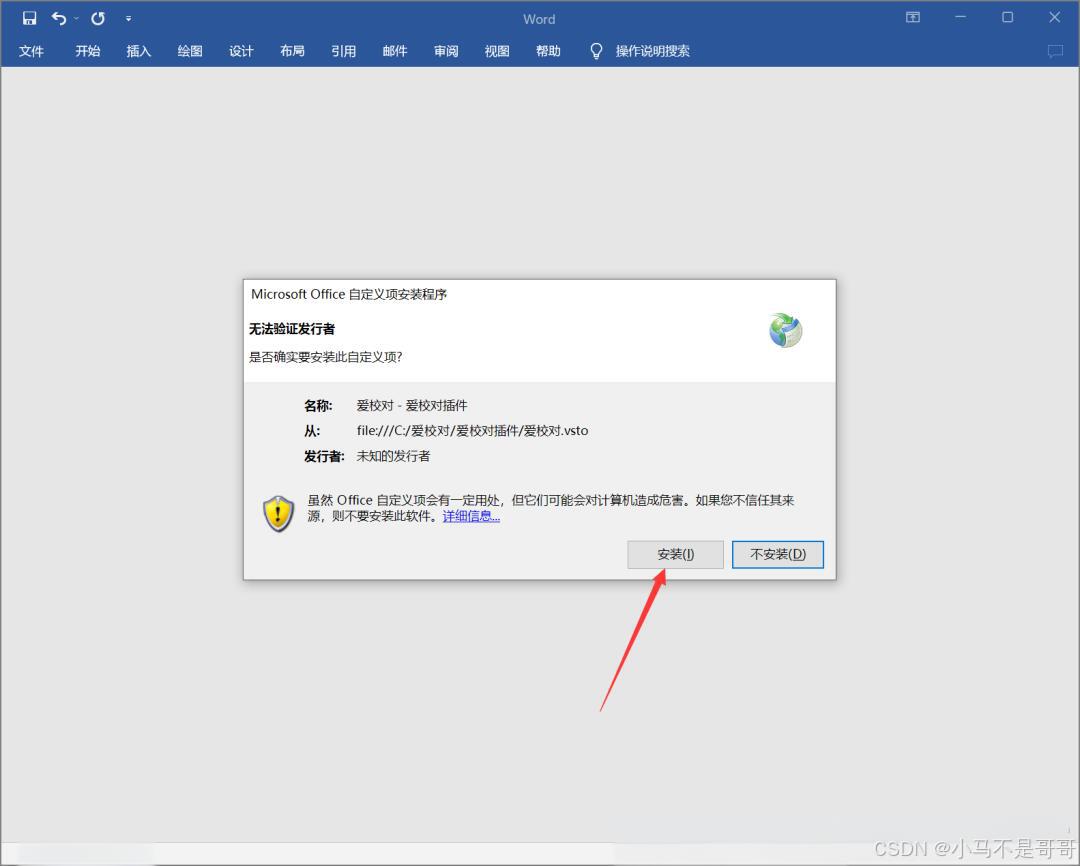
Task: Click the 无法验证发行者 heading
Action: point(291,329)
